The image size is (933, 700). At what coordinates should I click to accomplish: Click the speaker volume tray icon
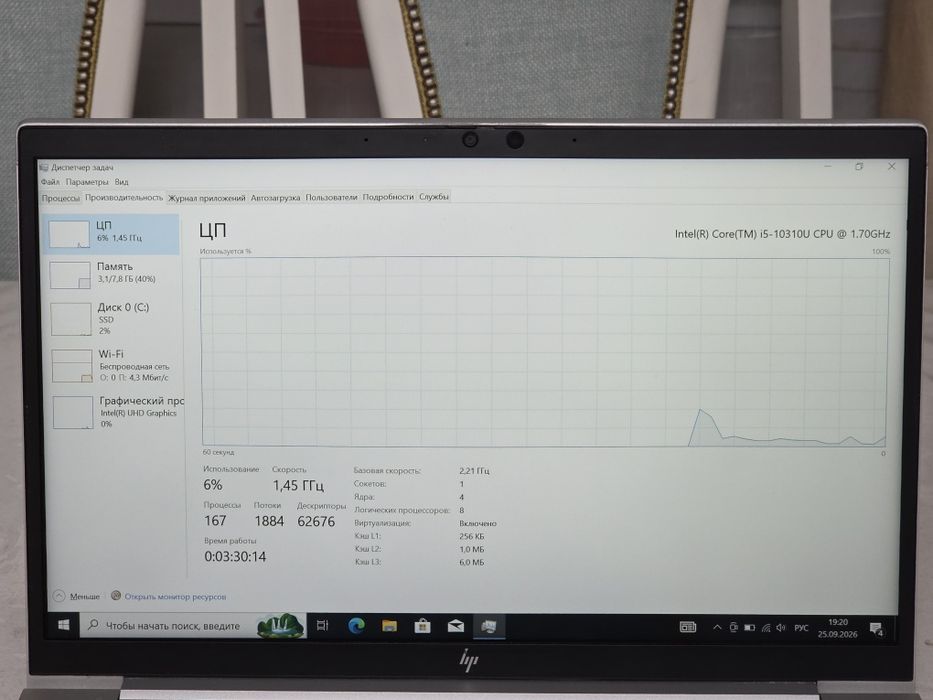[x=781, y=628]
